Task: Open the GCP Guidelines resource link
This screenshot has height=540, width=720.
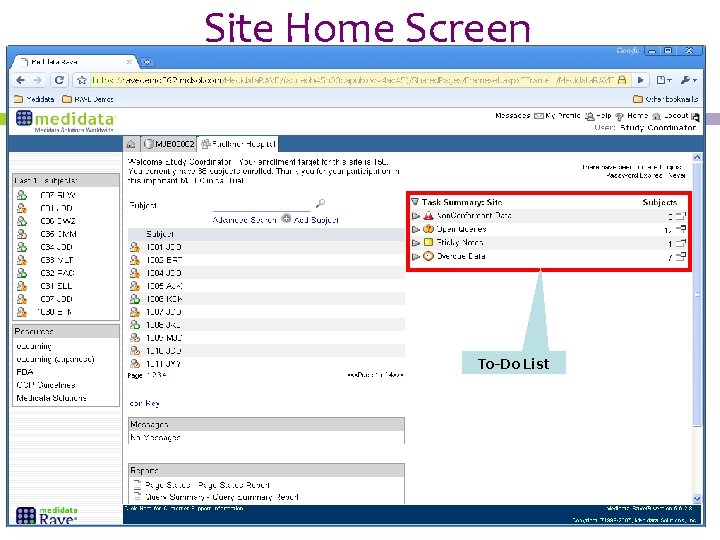Action: pos(46,385)
